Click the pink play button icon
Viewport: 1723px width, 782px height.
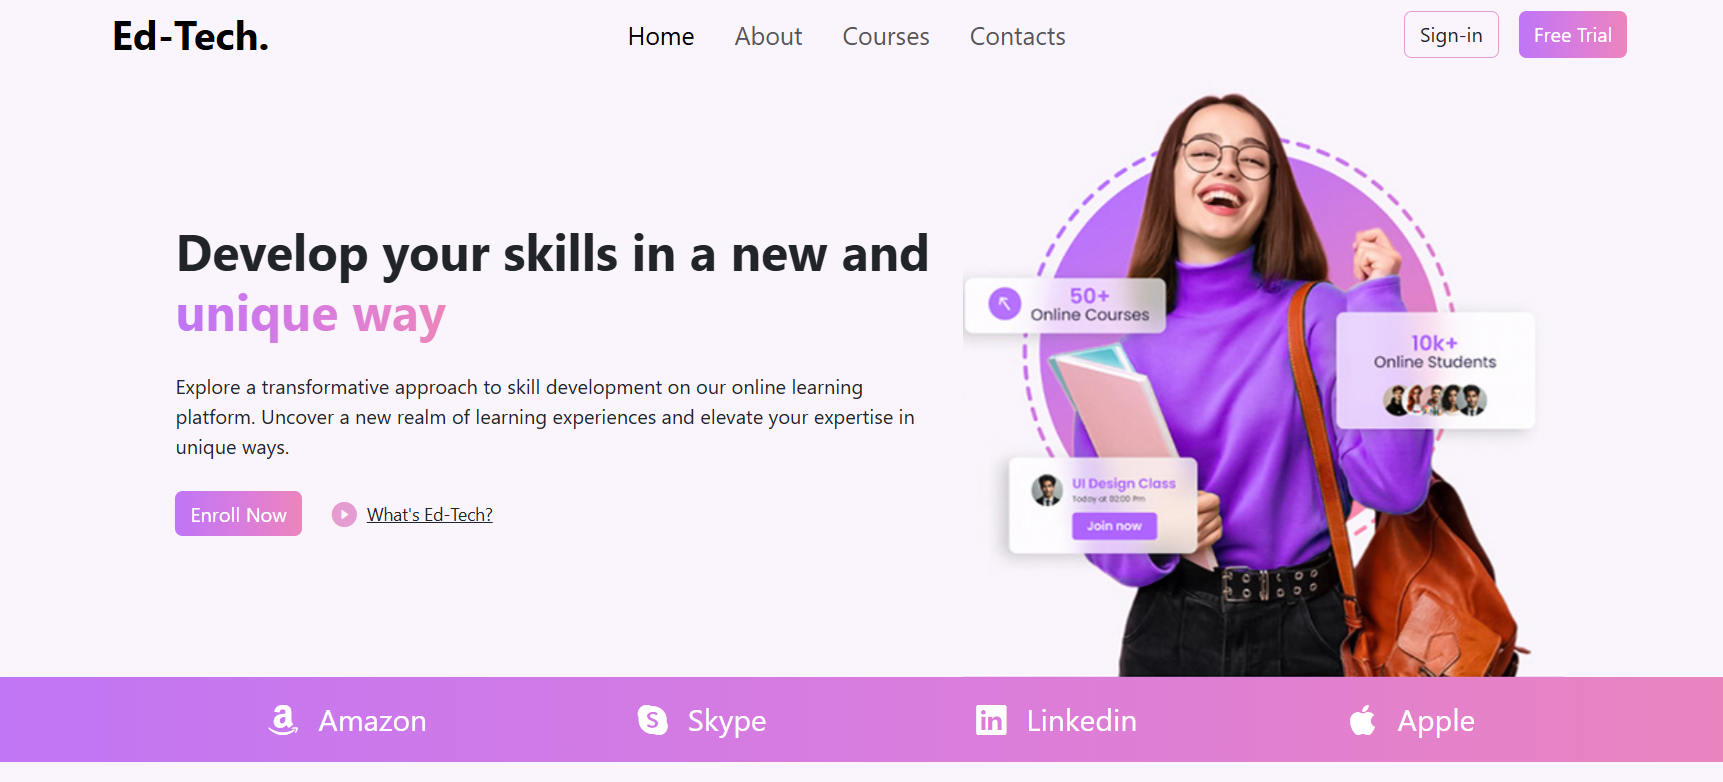344,515
